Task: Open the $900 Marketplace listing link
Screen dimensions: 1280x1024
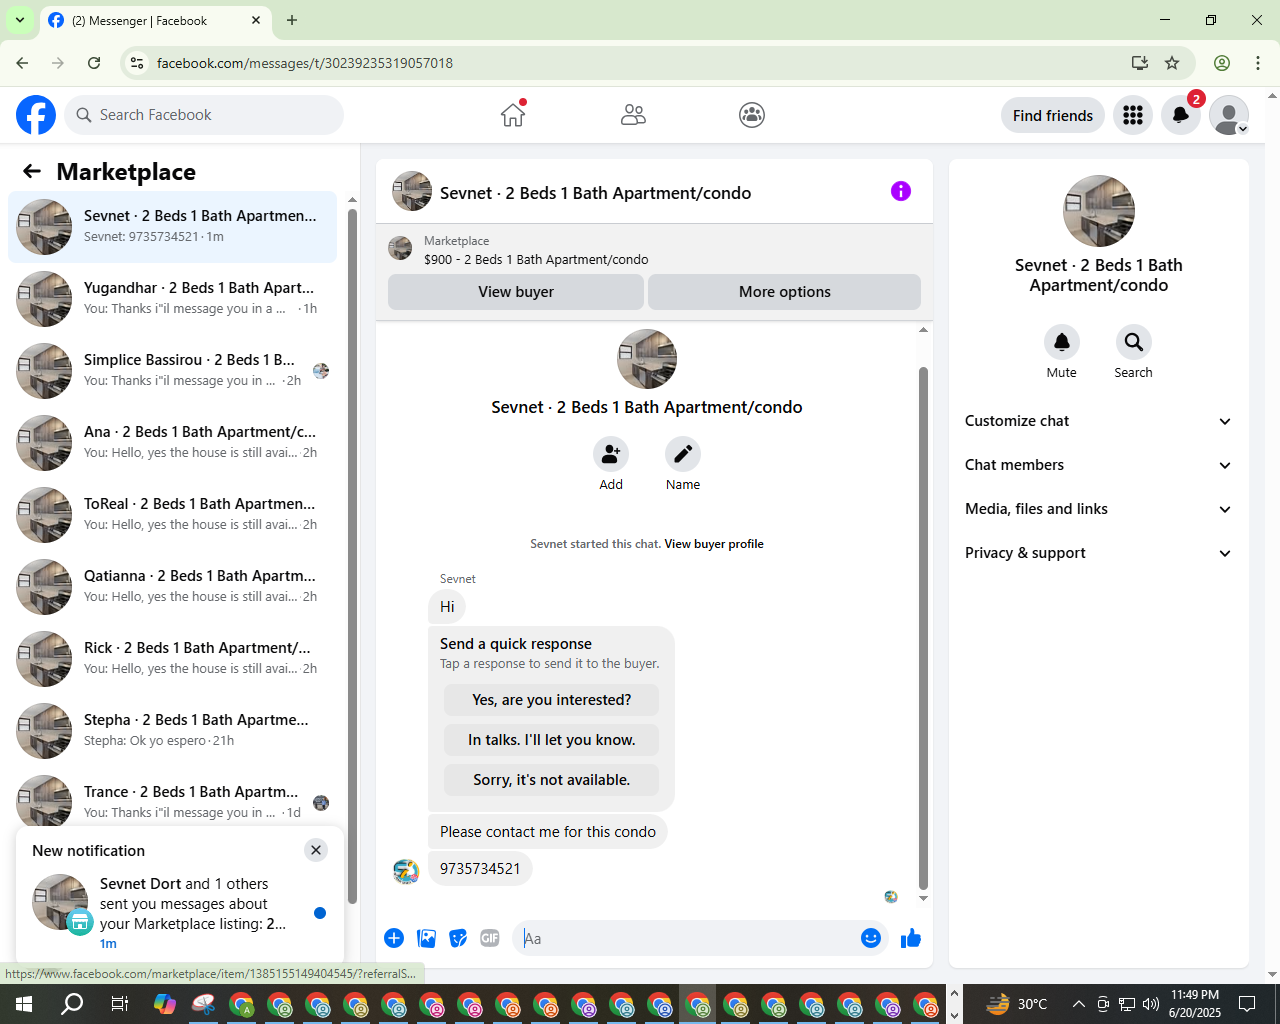Action: pos(536,259)
